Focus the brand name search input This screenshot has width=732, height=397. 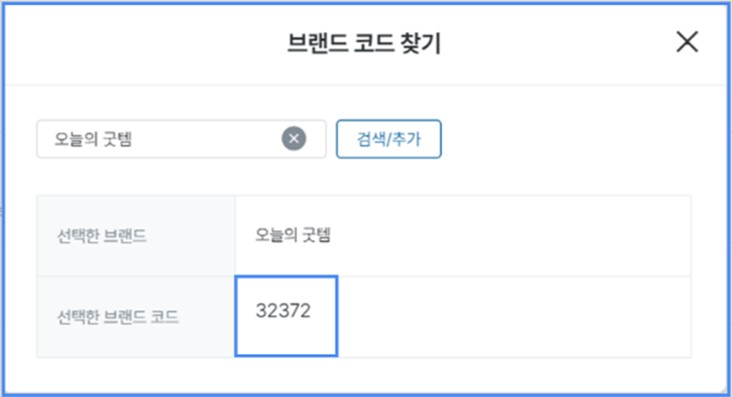(181, 139)
